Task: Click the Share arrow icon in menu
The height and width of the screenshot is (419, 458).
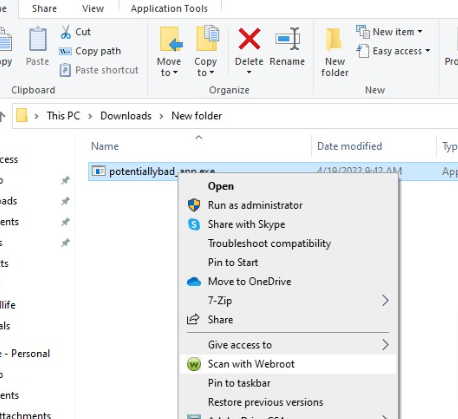Action: click(193, 319)
